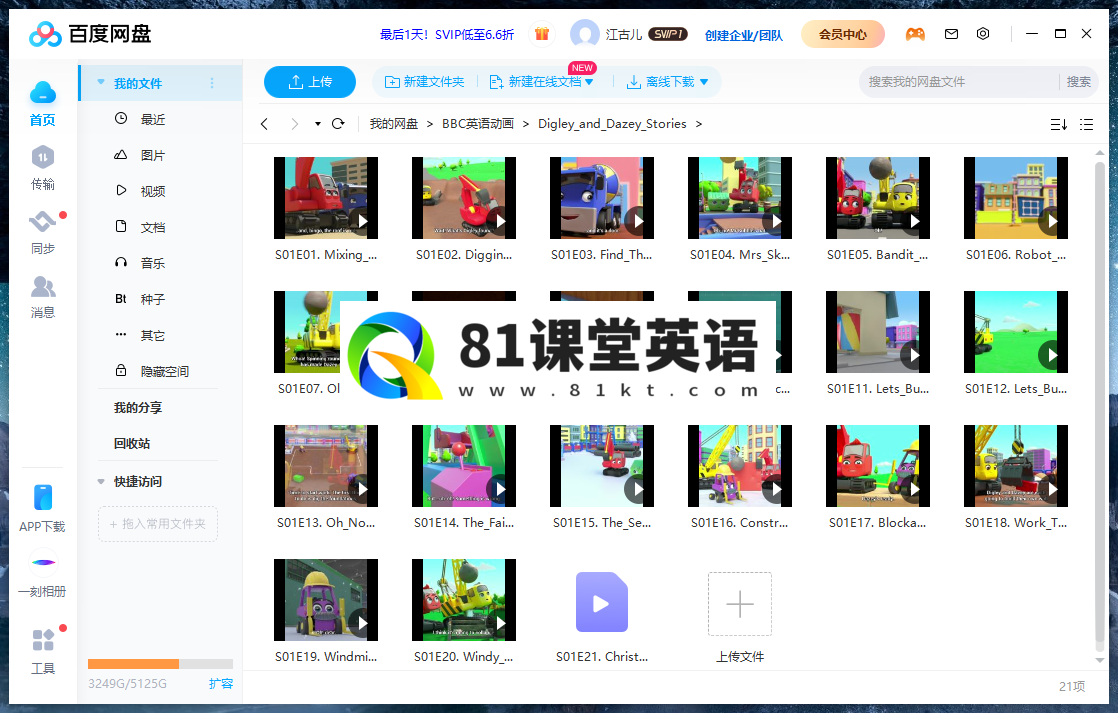
Task: Select the S01E19 Windmi video thumbnail
Action: tap(326, 600)
